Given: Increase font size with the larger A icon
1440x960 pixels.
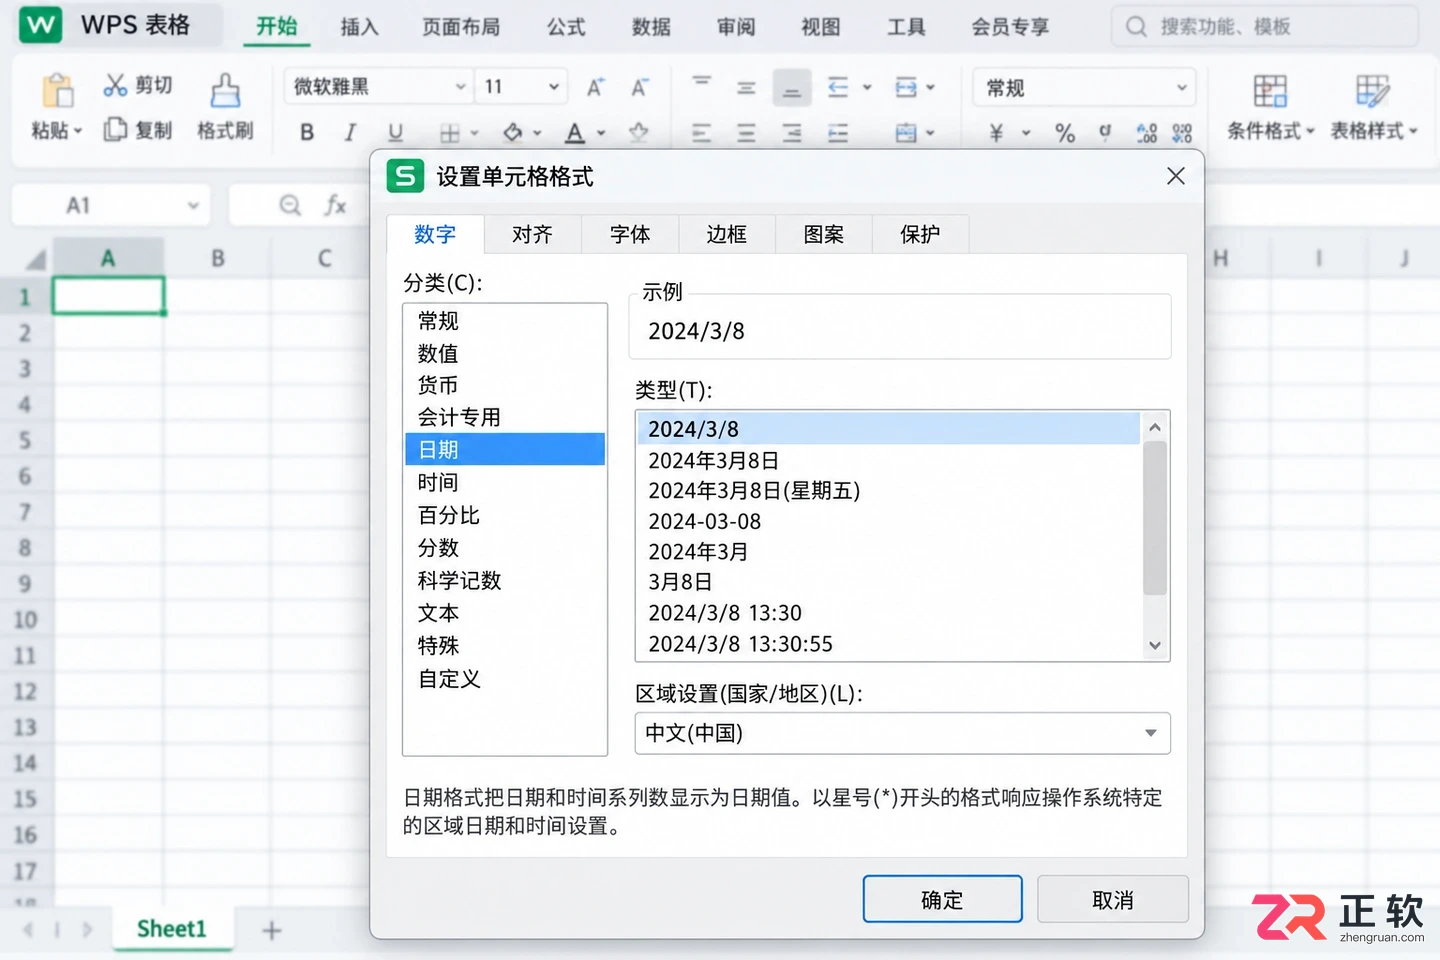Looking at the screenshot, I should [595, 88].
